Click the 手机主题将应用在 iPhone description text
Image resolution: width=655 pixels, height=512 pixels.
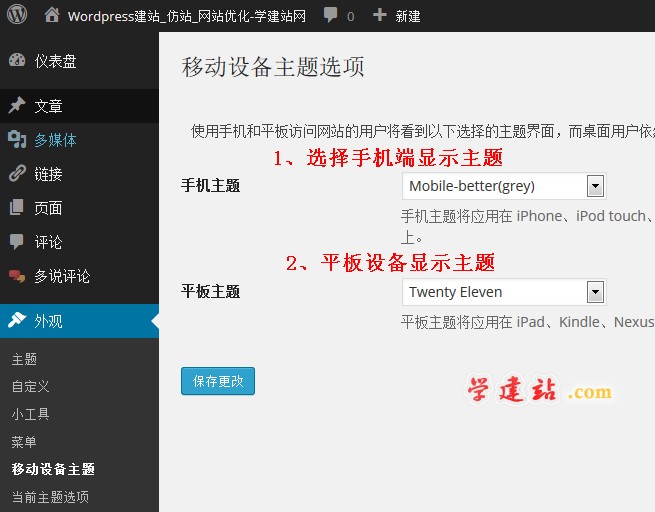(528, 227)
